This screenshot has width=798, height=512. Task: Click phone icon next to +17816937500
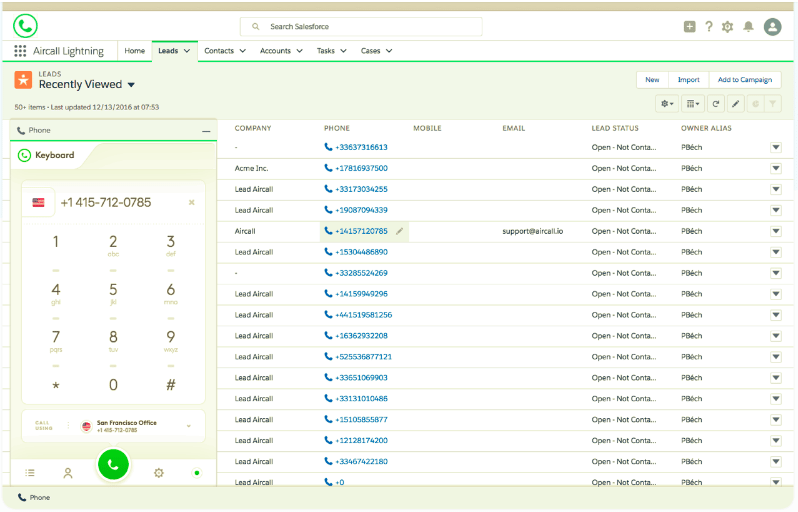point(328,168)
